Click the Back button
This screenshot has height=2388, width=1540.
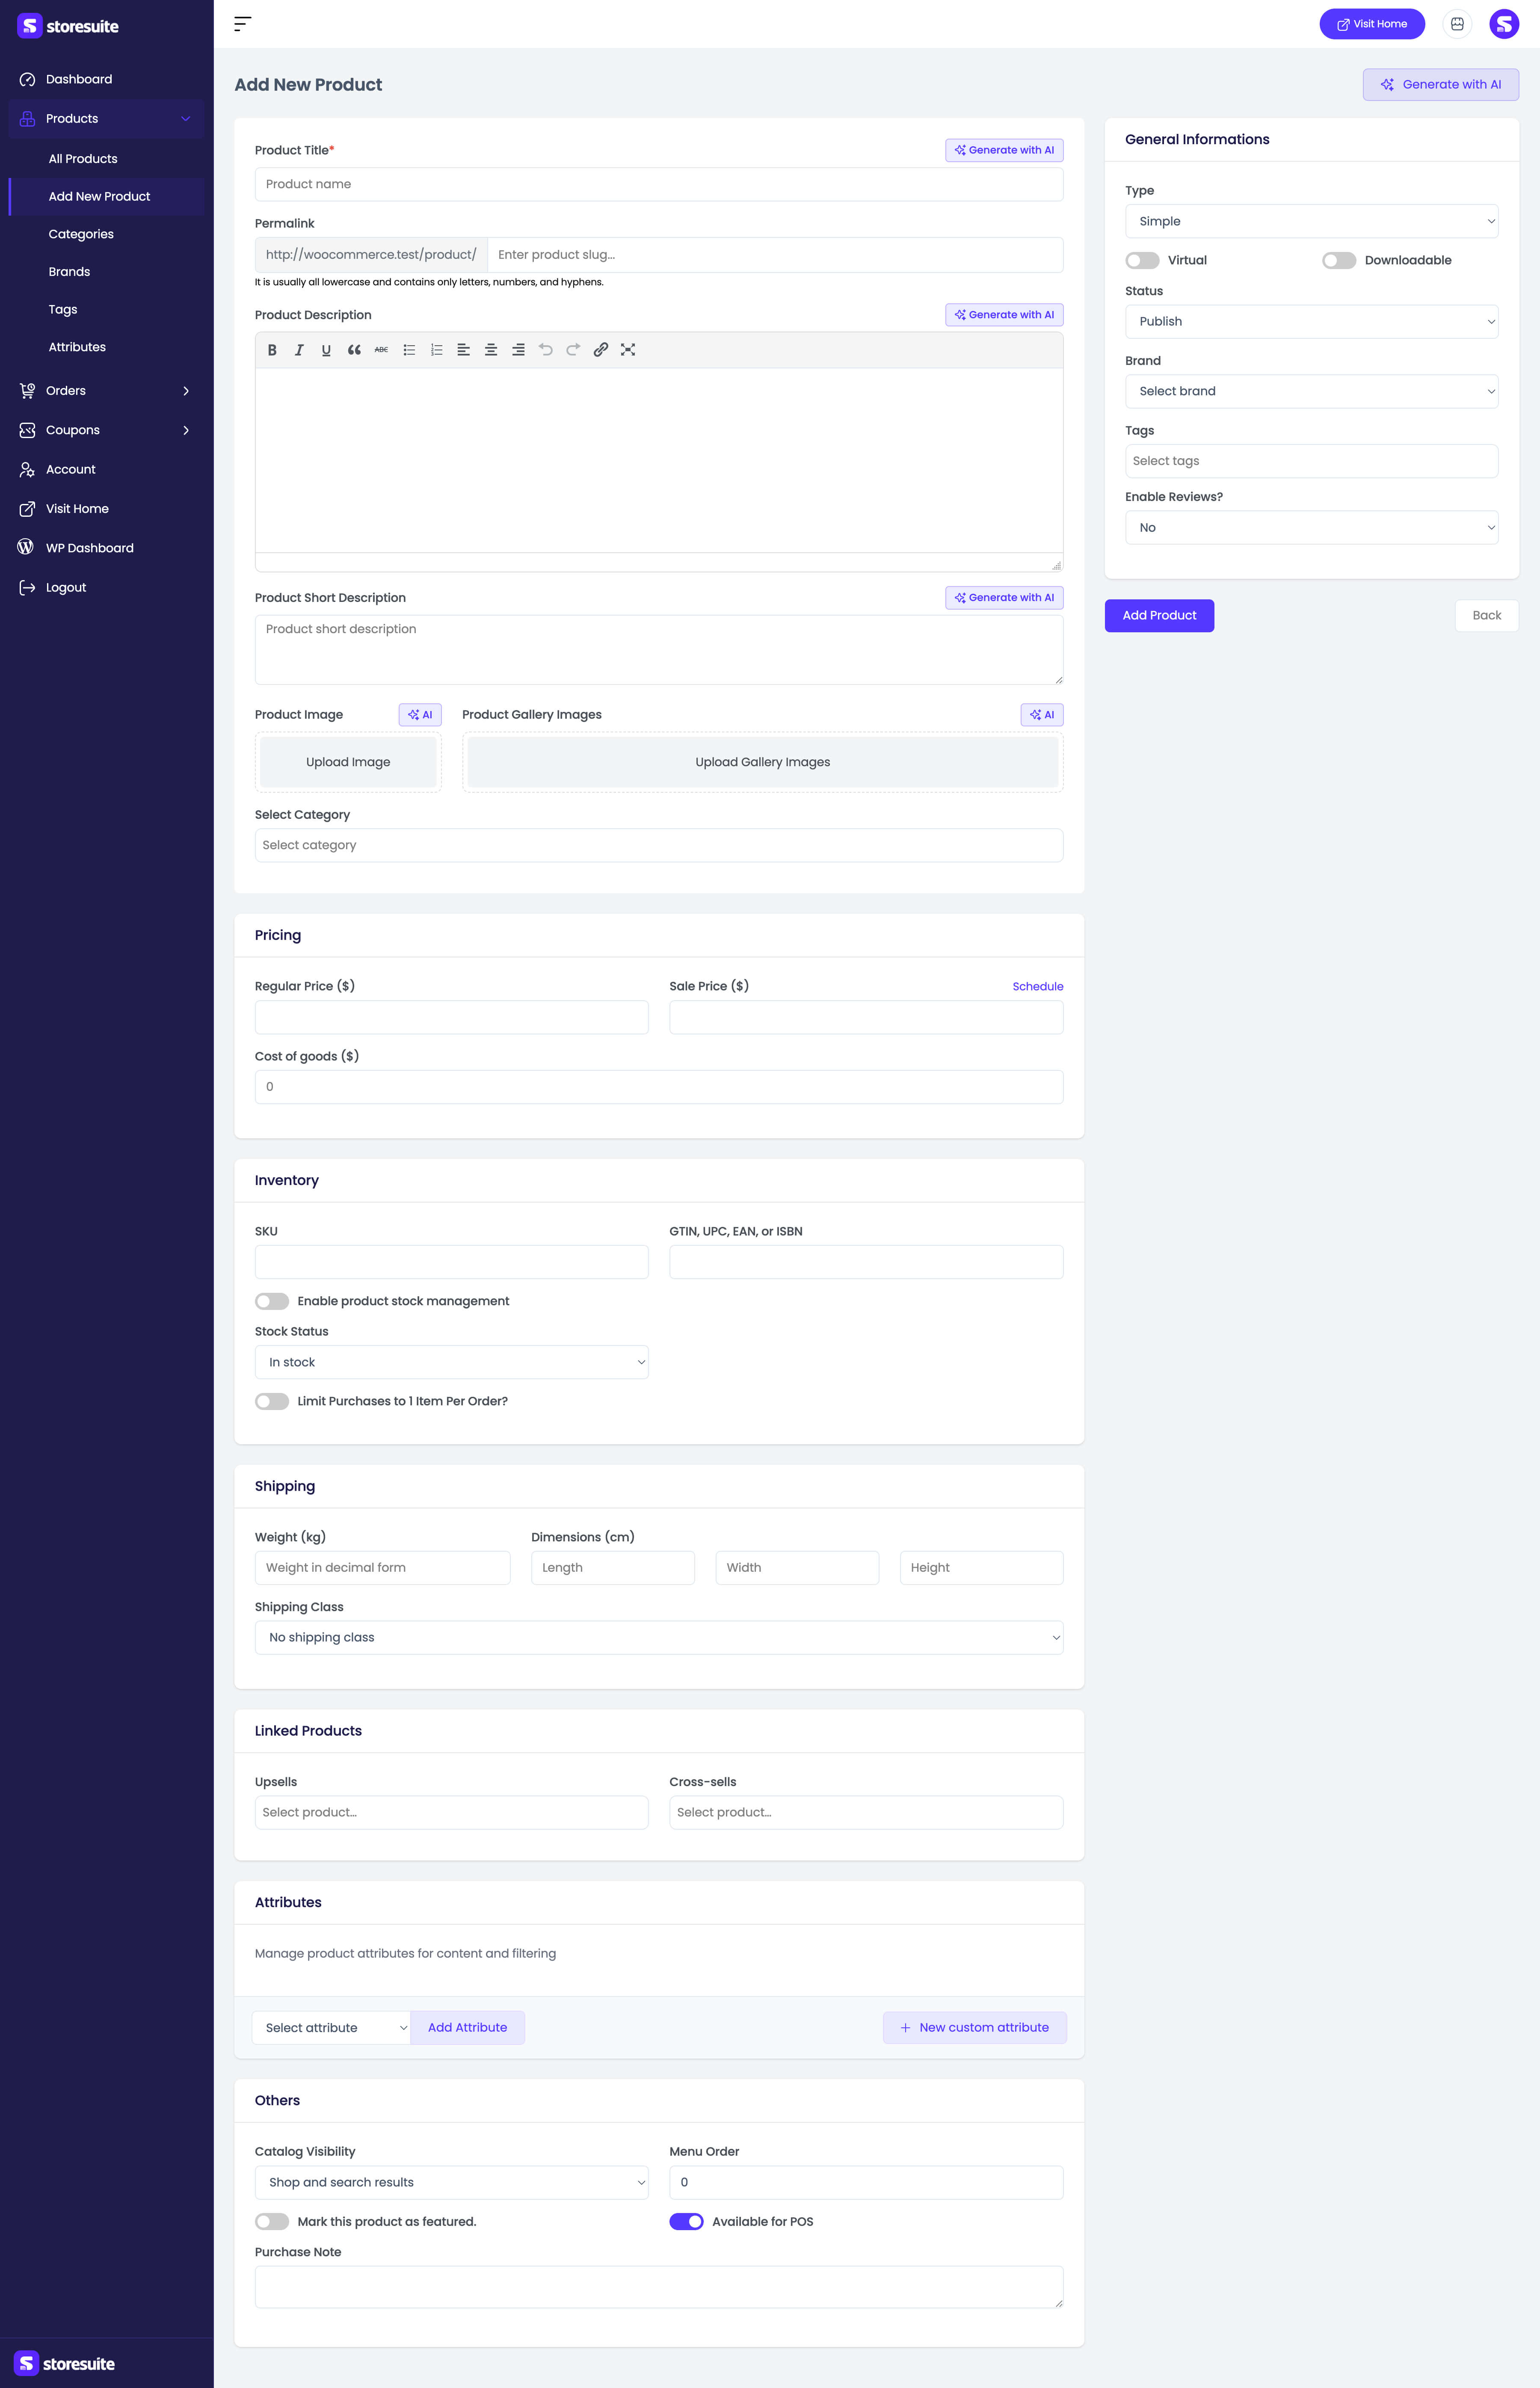tap(1486, 616)
